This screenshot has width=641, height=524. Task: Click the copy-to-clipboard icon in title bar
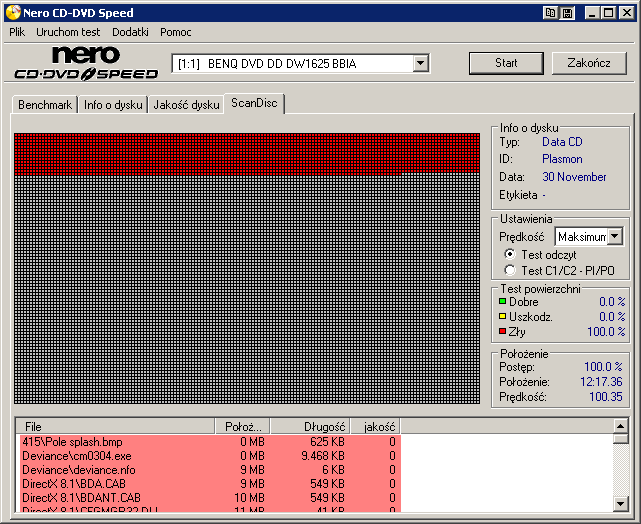point(551,13)
